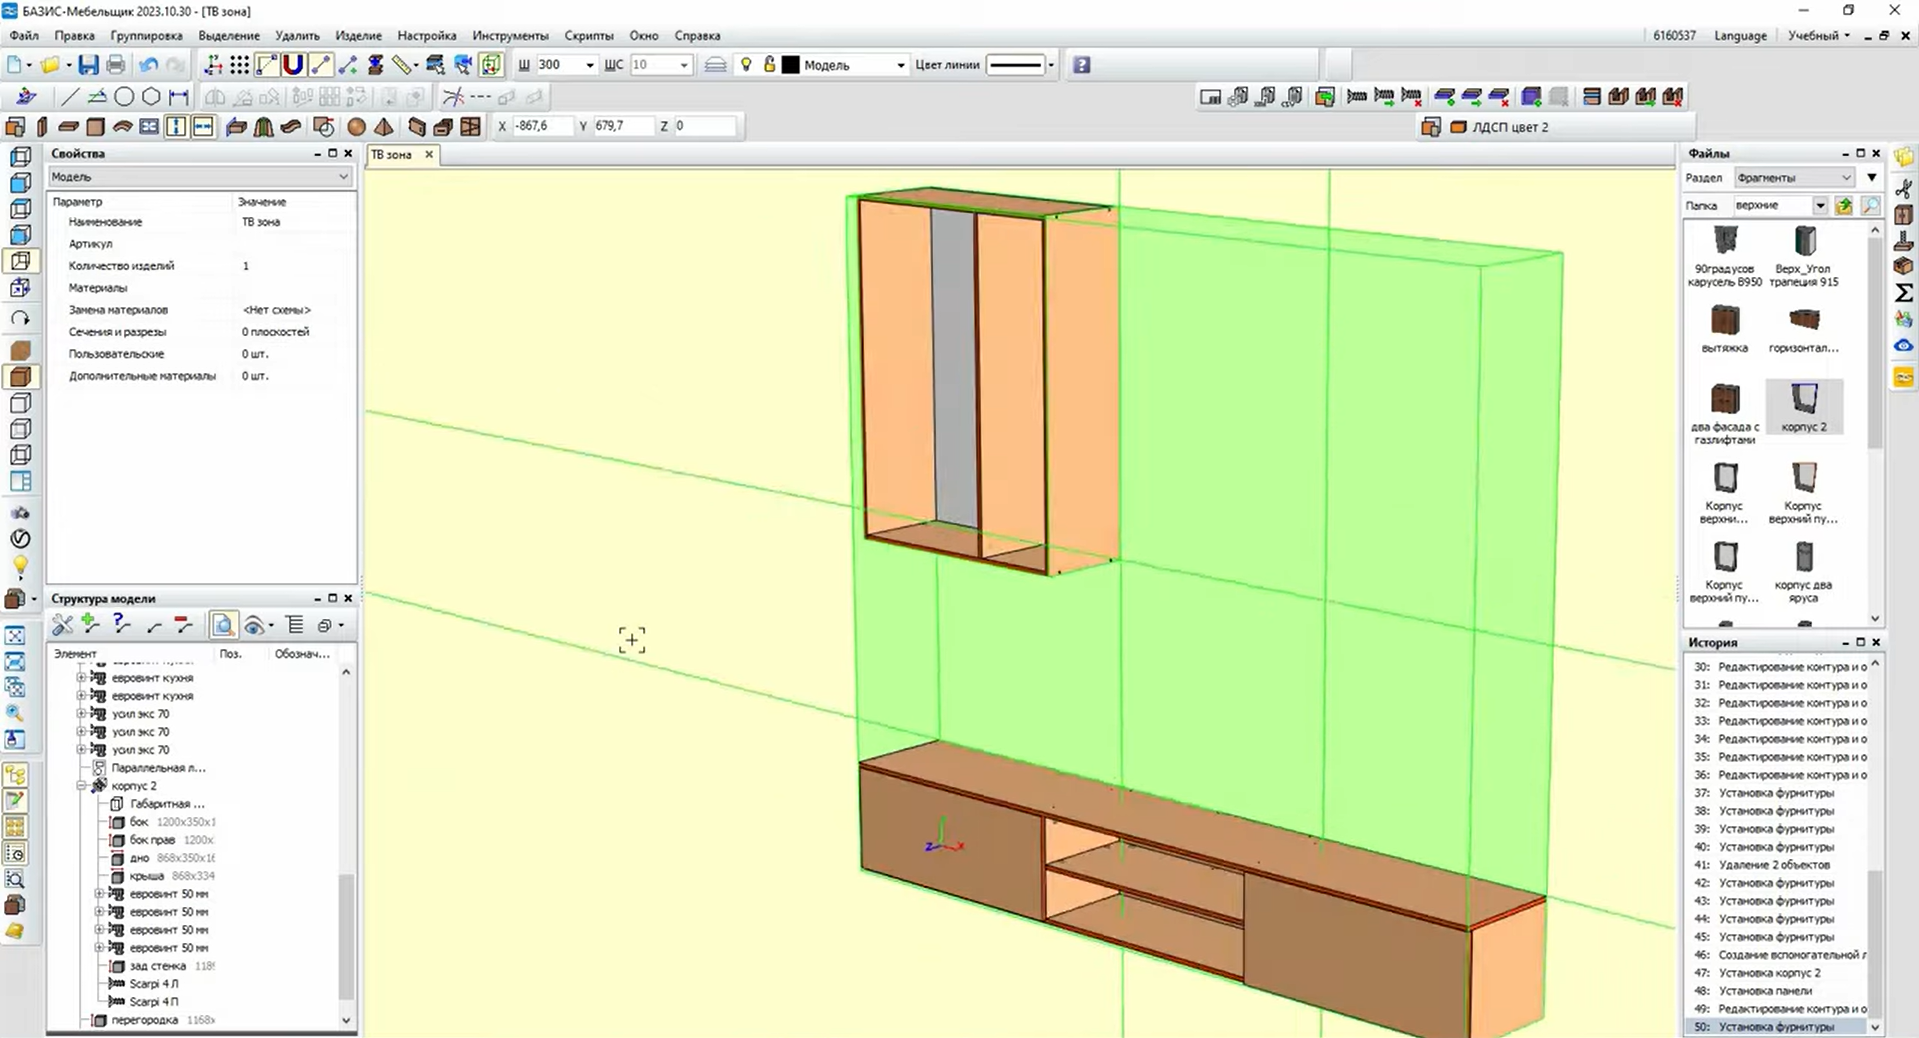Open the Раздел dropdown showing Фрагменты
This screenshot has height=1038, width=1919.
1794,177
